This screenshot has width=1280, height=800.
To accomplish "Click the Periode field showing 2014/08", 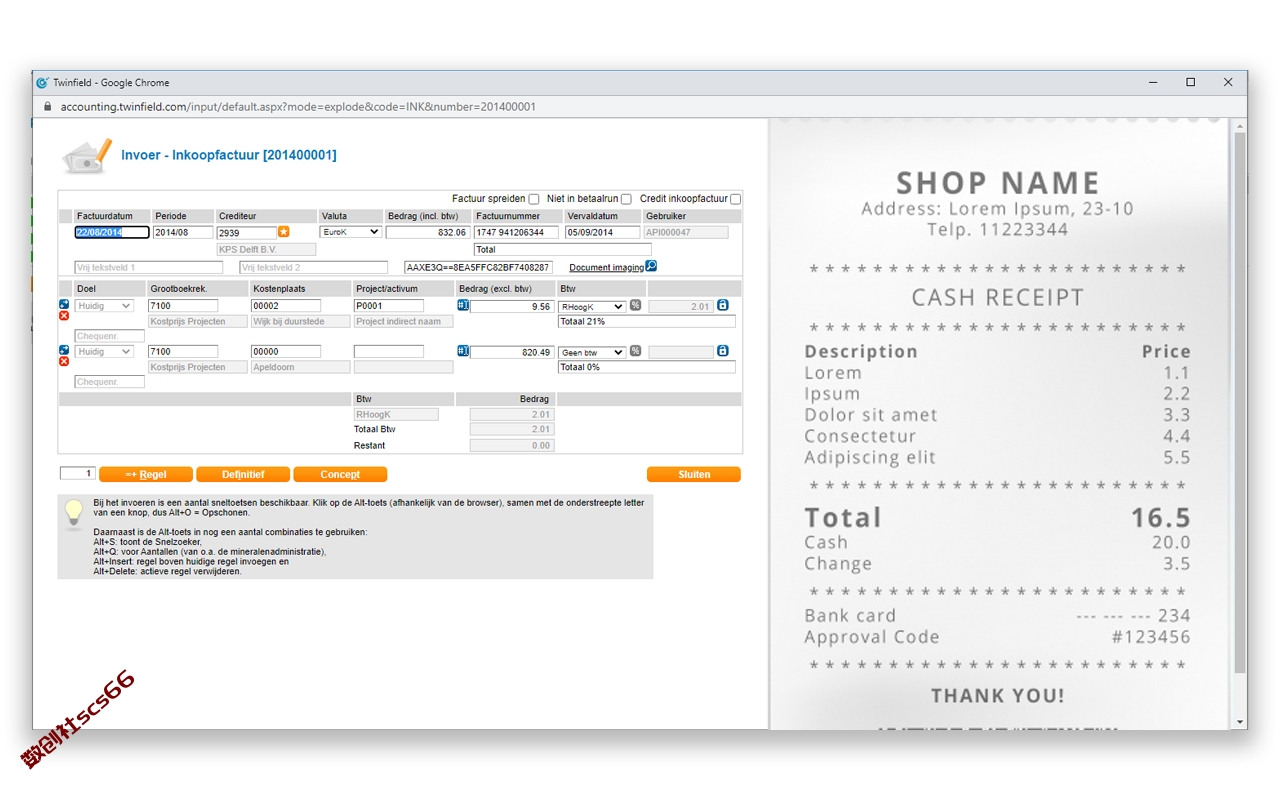I will click(183, 232).
